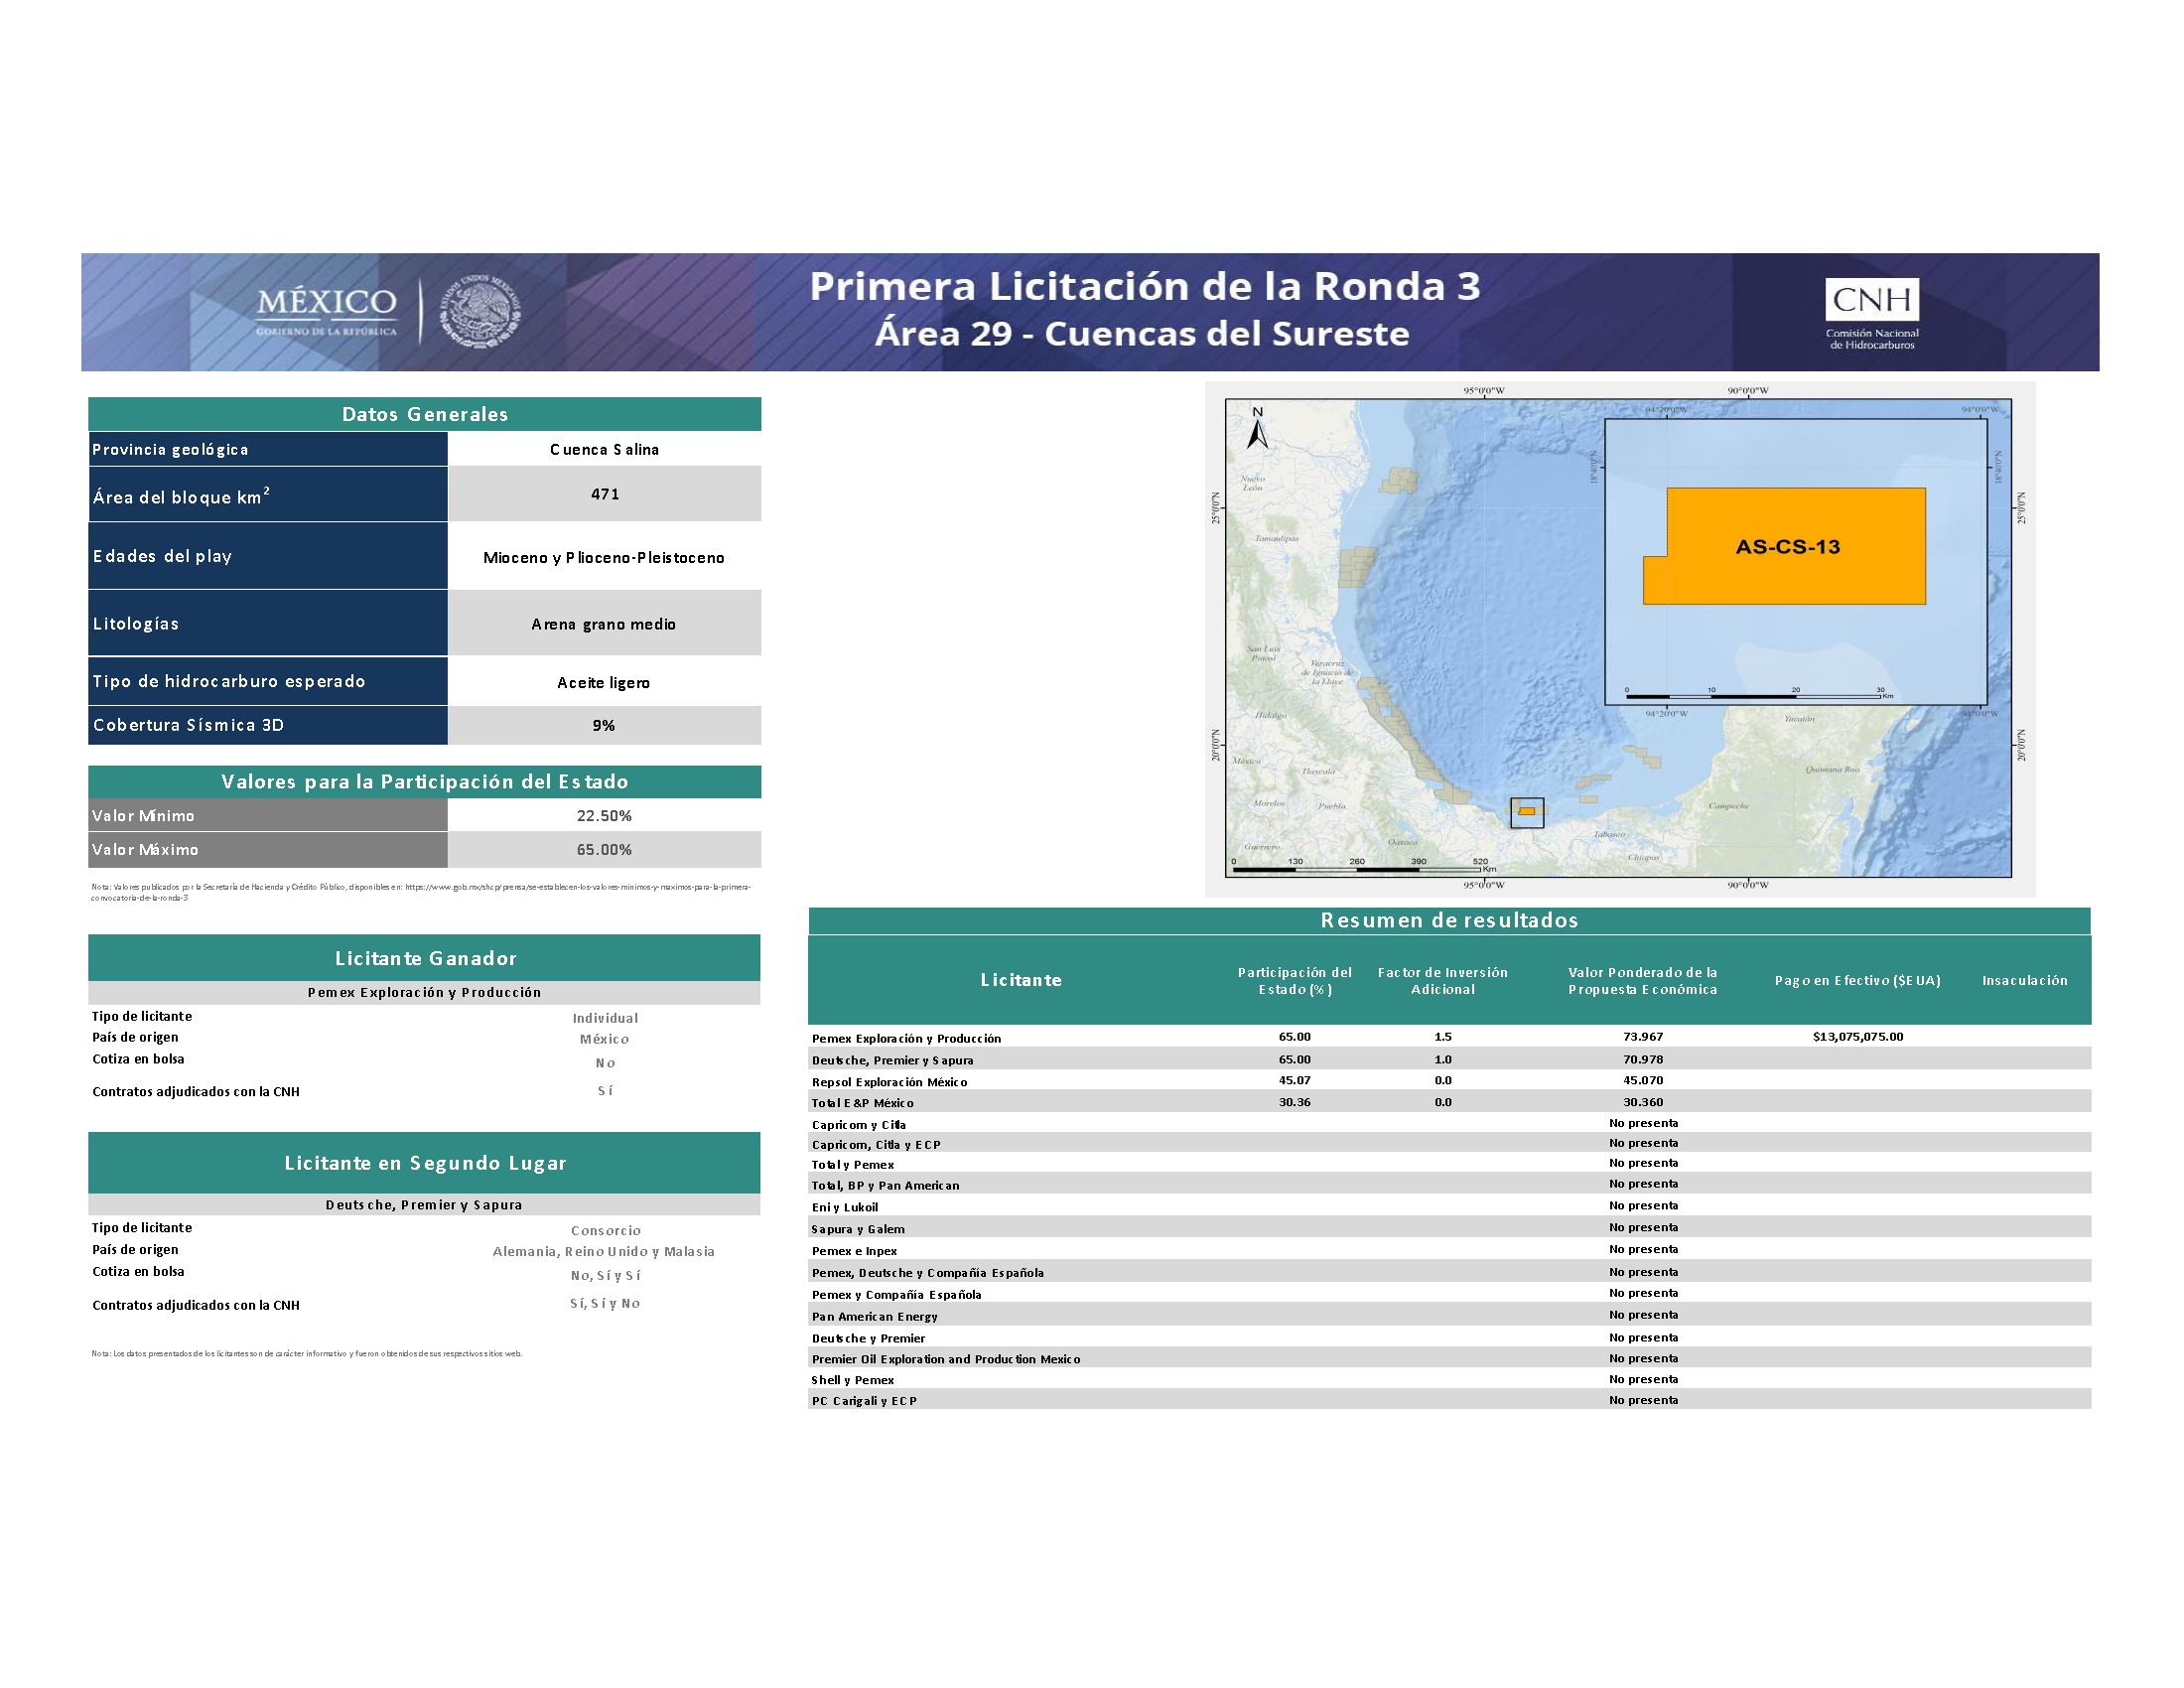The height and width of the screenshot is (1688, 2184).
Task: Click 'Valor Ponderado de la Propuesta Económica' header
Action: 1643,981
